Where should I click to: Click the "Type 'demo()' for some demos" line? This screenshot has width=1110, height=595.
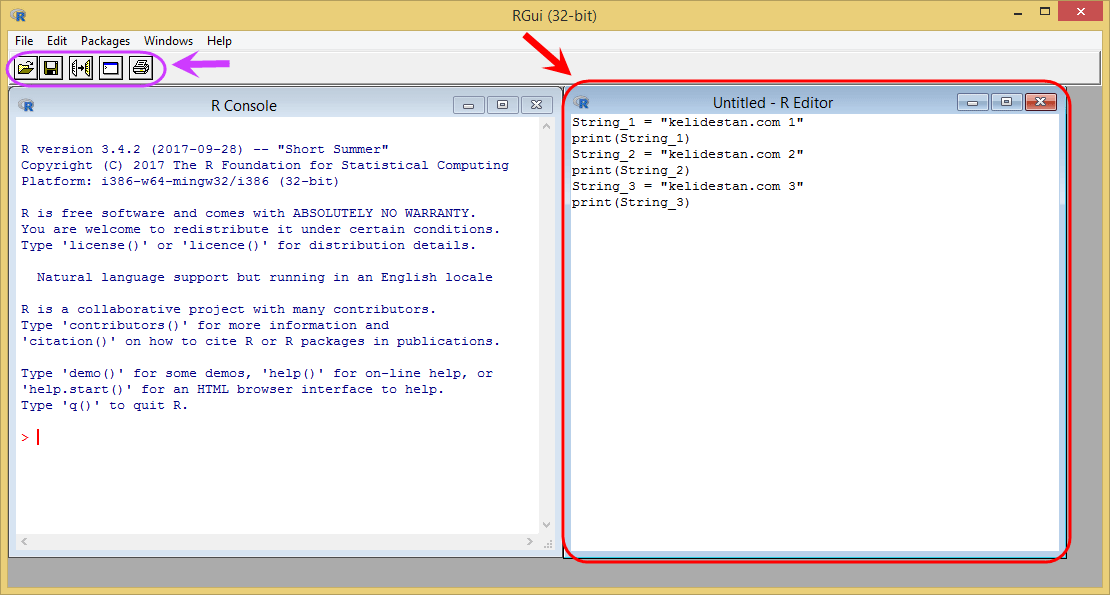tap(256, 374)
